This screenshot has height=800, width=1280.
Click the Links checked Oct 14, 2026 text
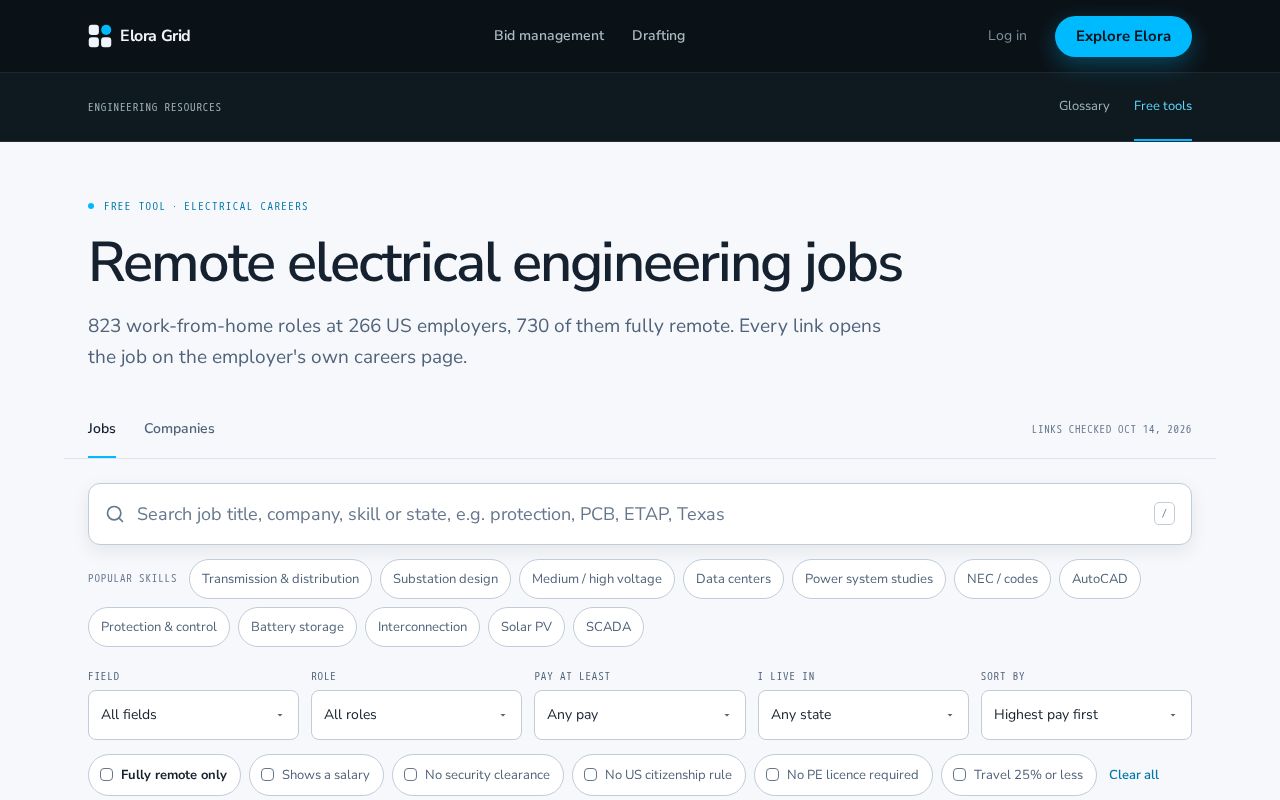1112,429
